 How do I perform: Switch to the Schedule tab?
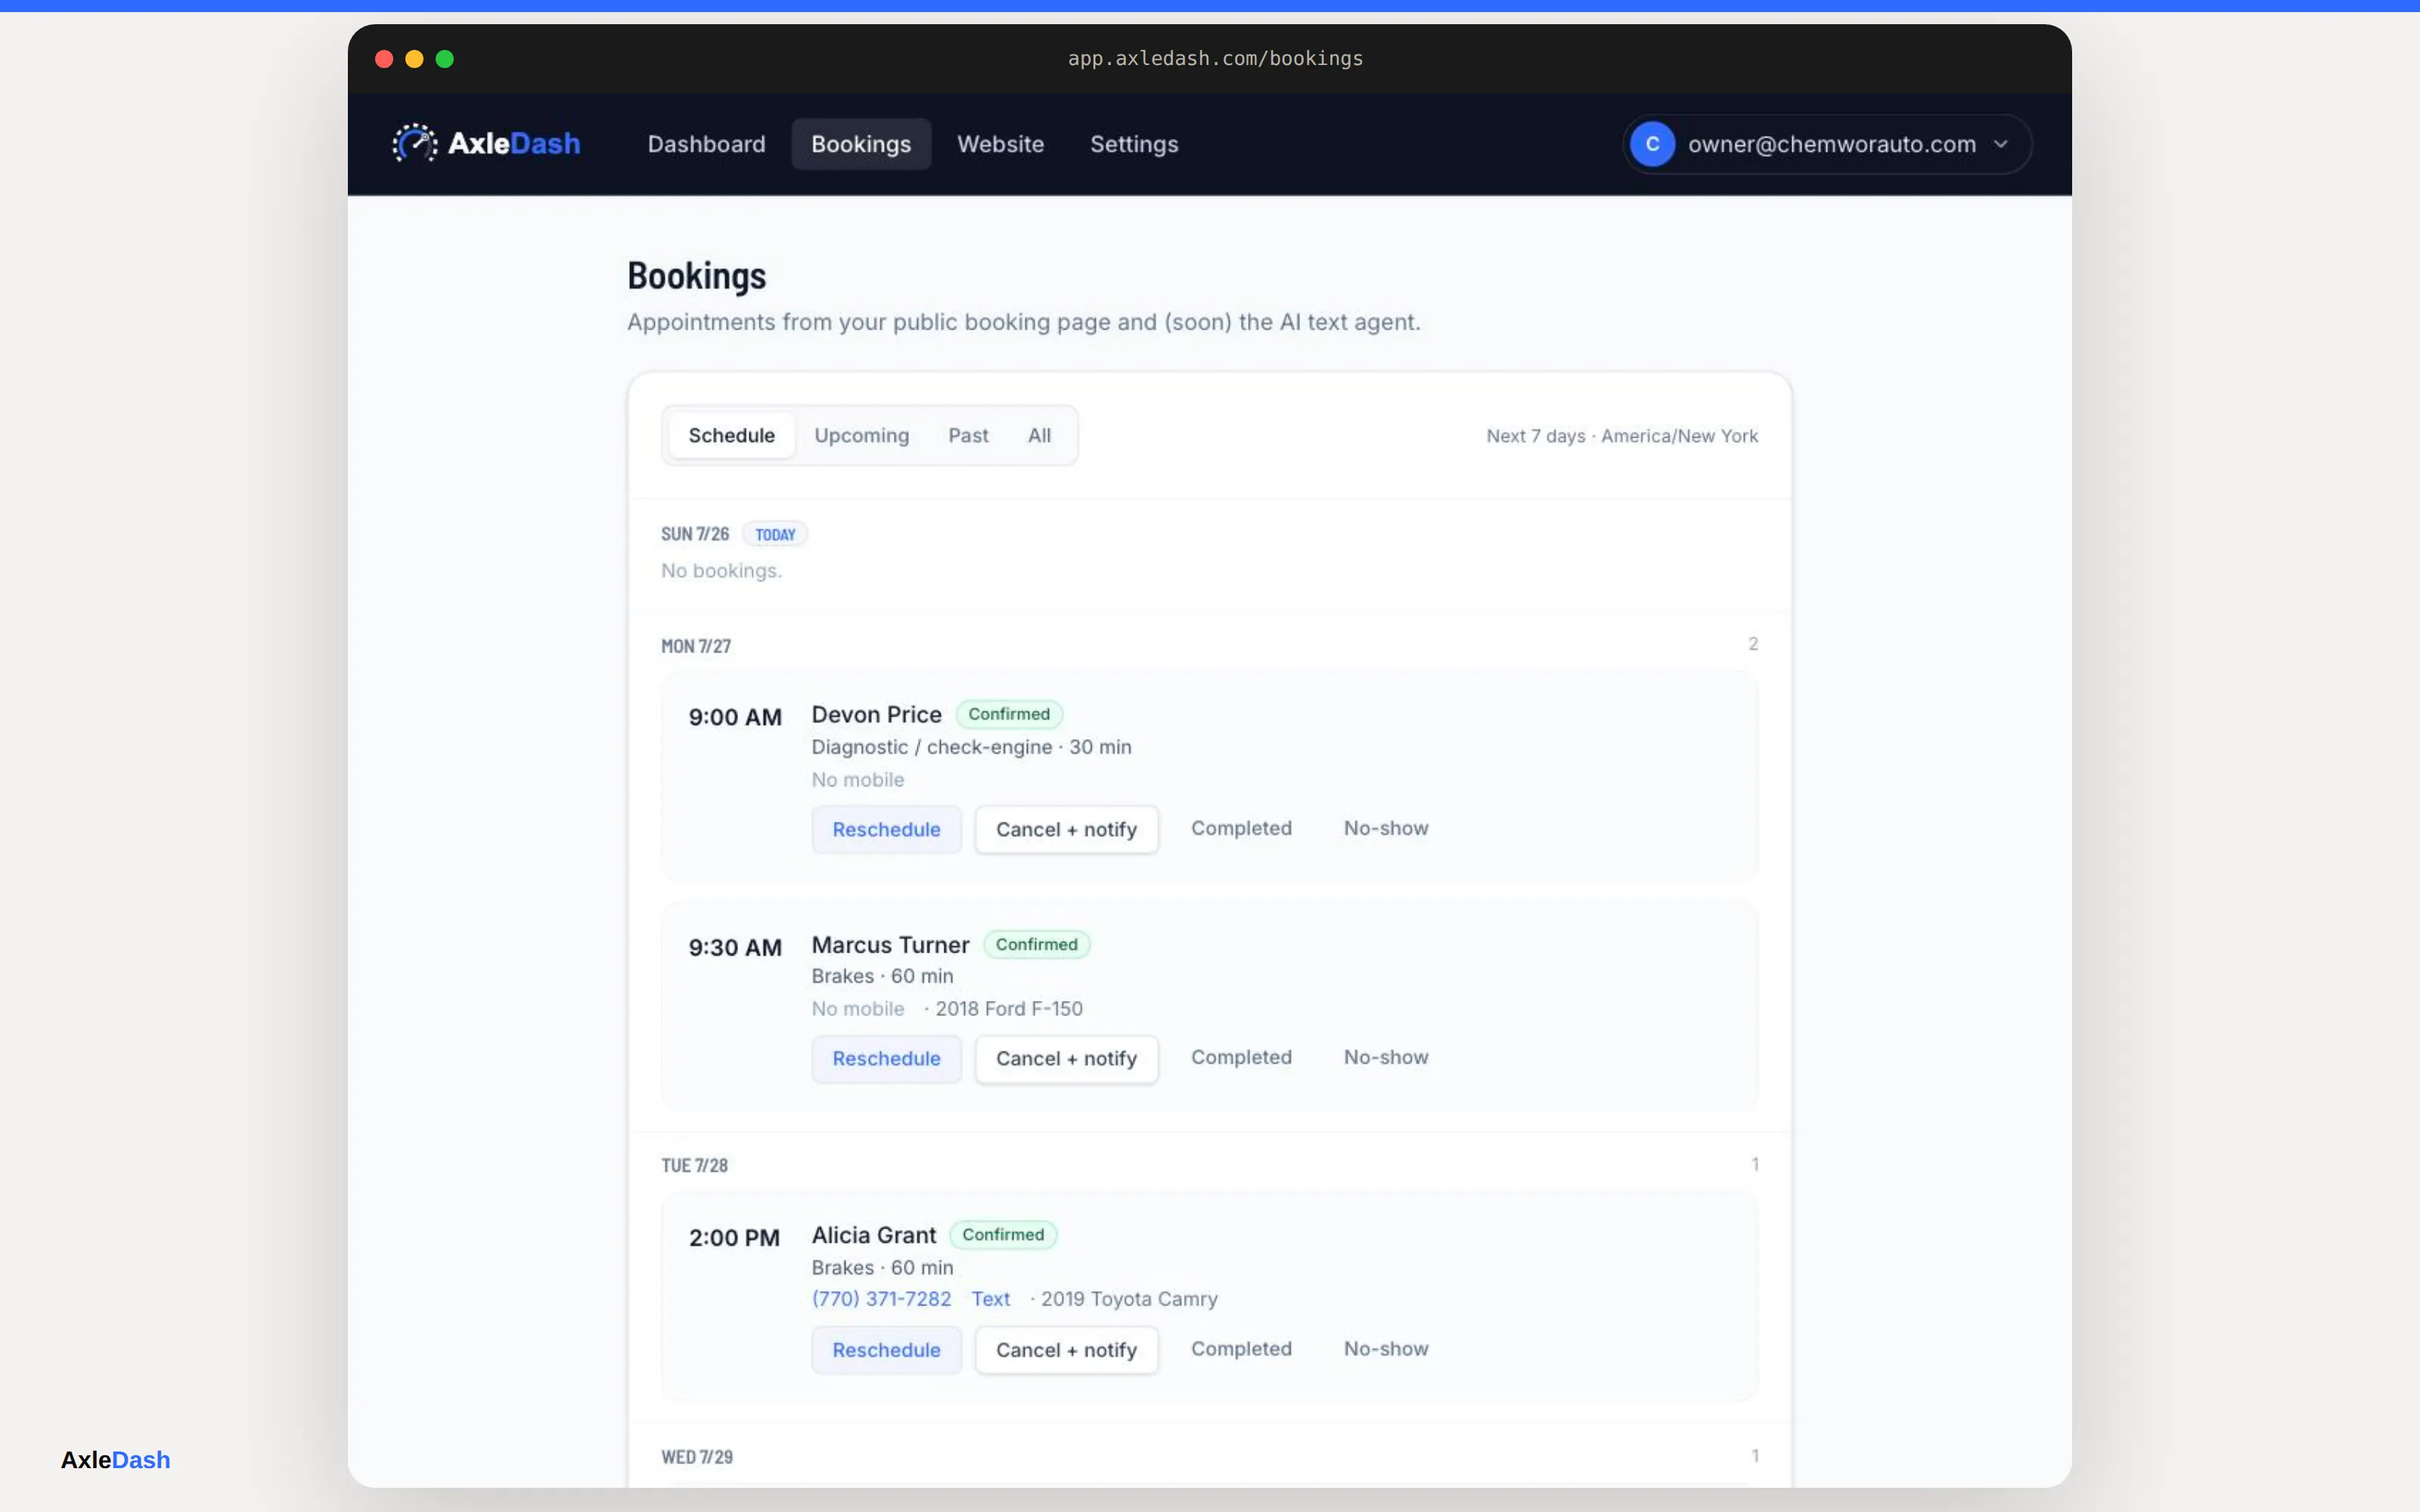[731, 435]
